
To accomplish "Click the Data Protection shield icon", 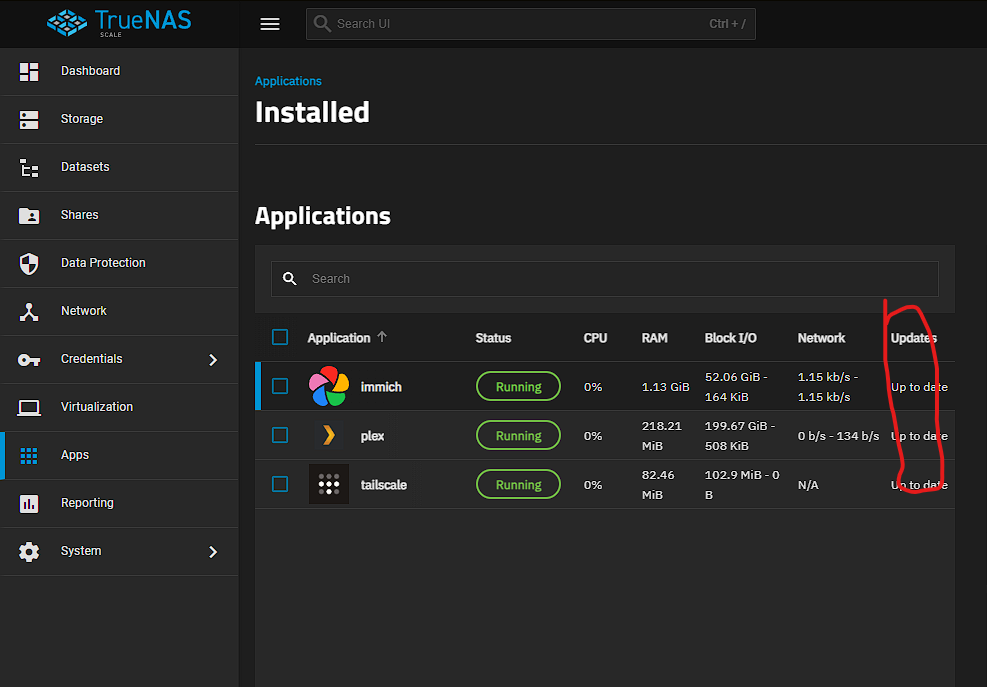I will tap(29, 263).
